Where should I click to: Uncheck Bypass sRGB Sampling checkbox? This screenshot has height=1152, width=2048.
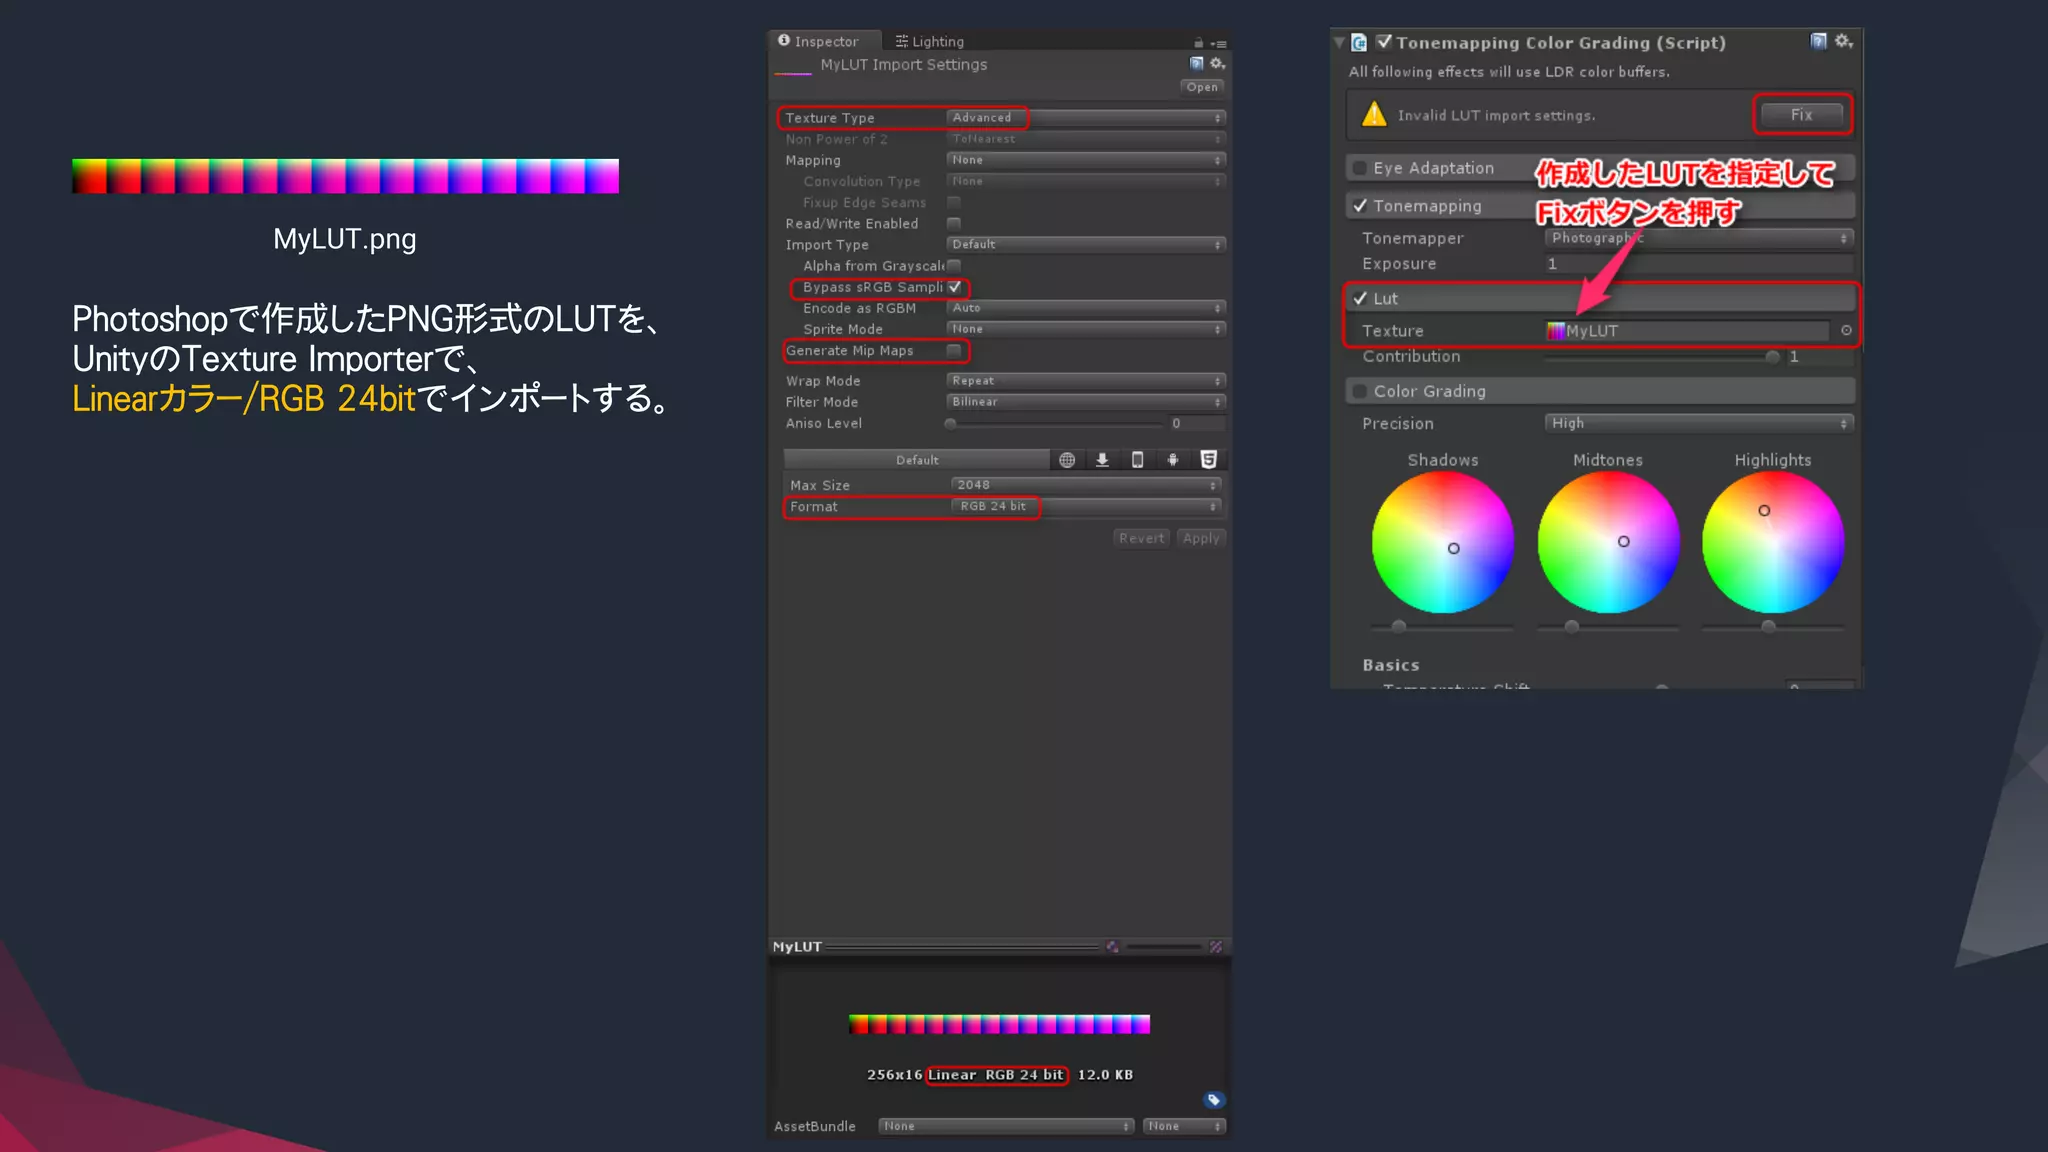click(955, 287)
